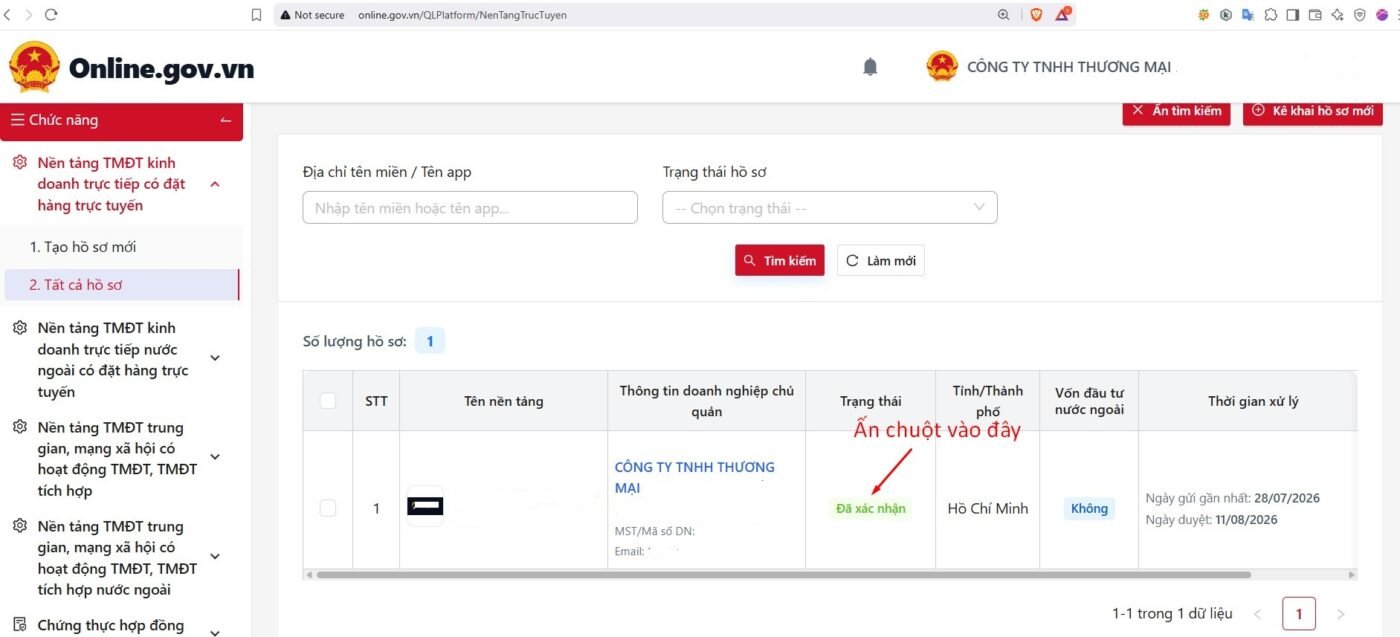Click the 'Địa chỉ tên miền / Tên app' input
1400x637 pixels.
pos(470,208)
